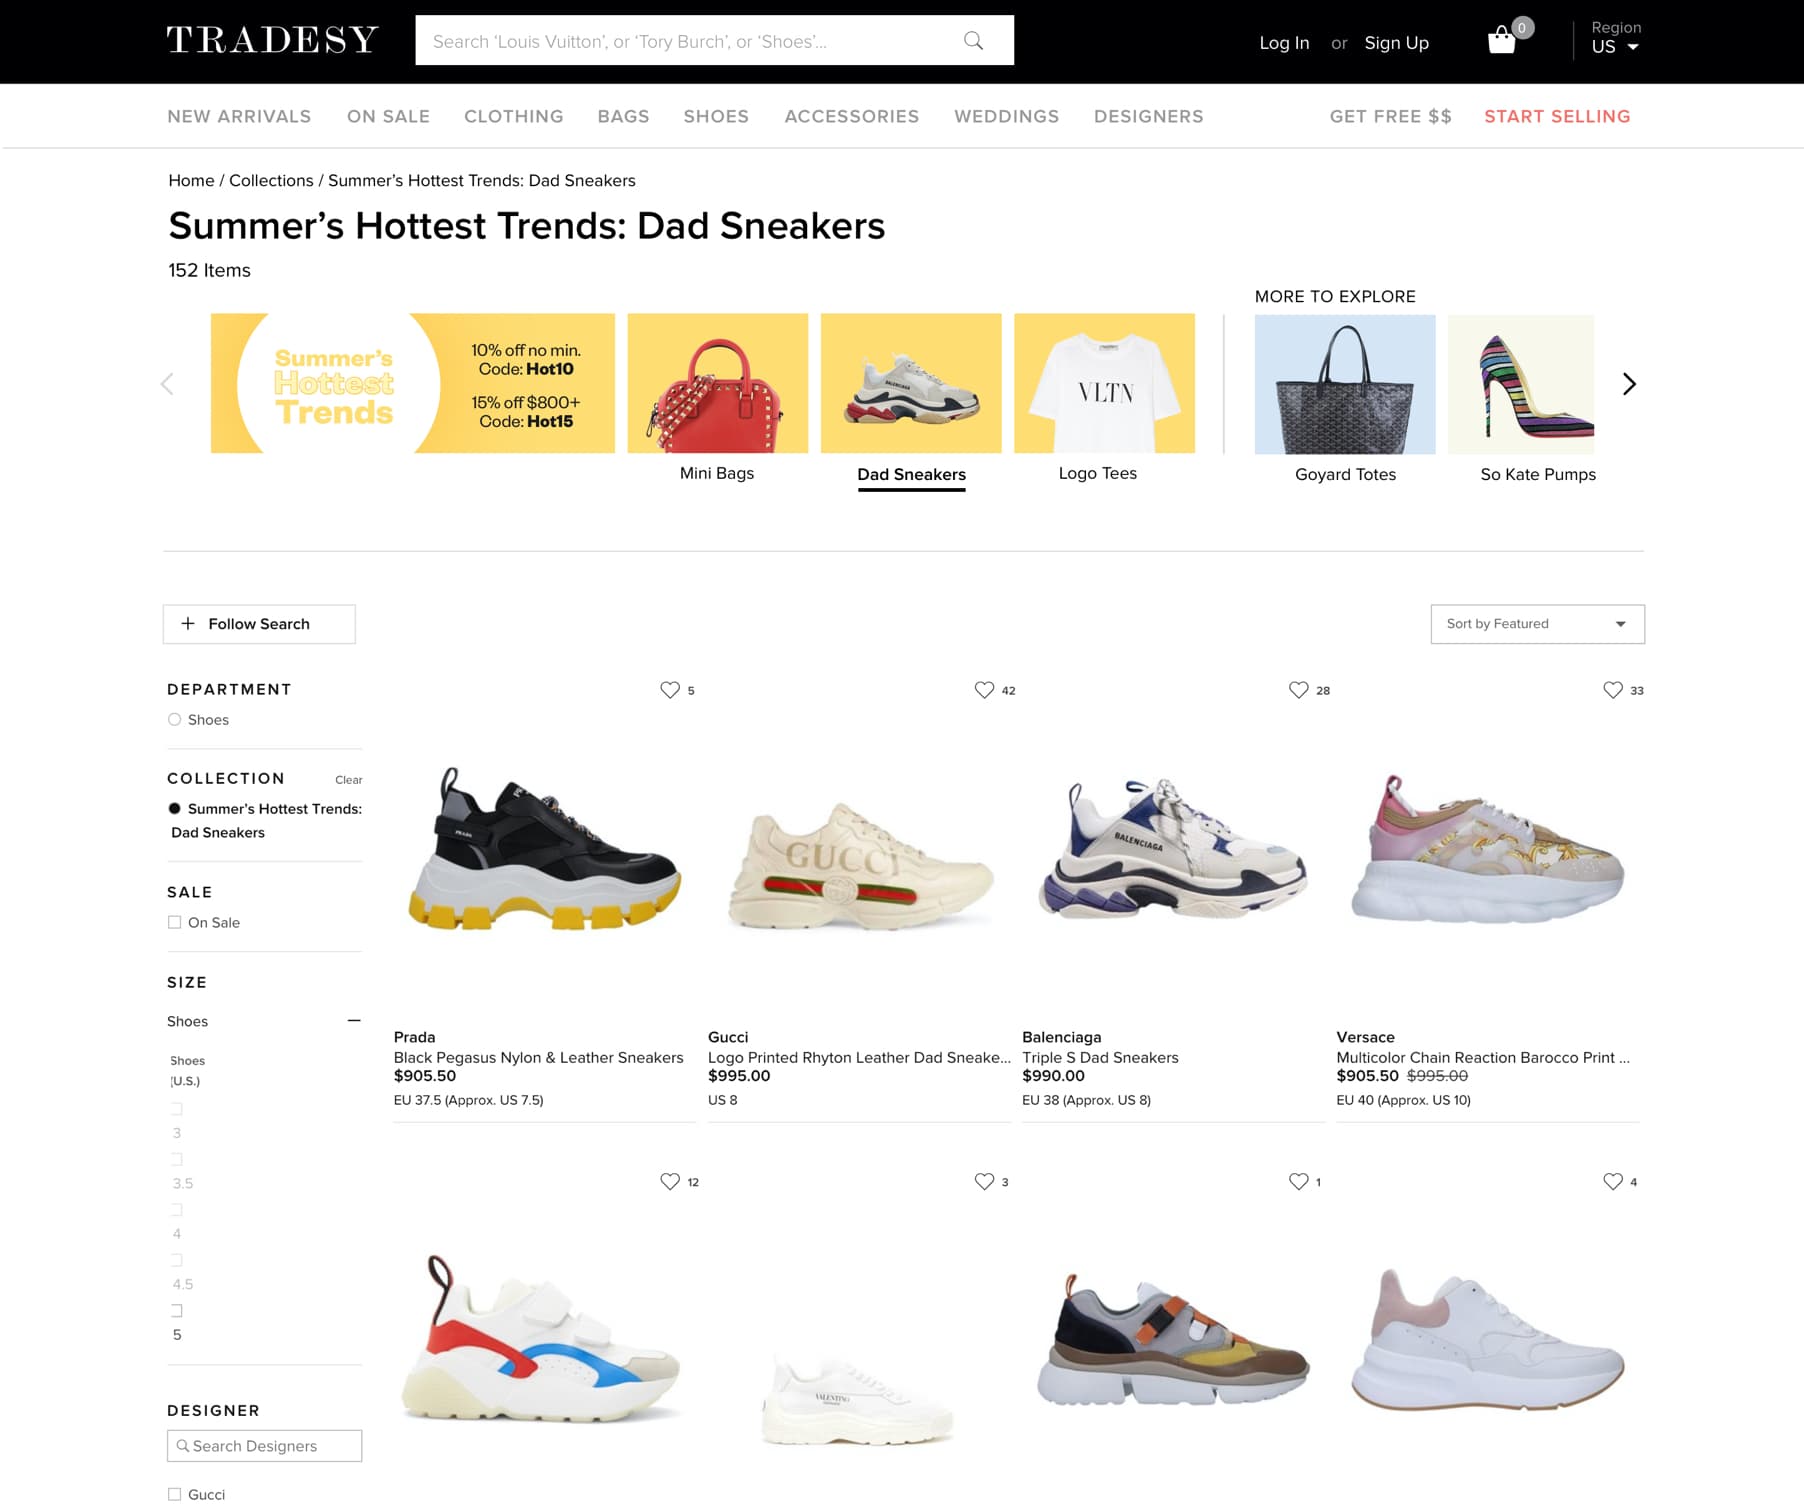Click previous arrow on trends carousel
Viewport: 1804px width, 1506px height.
tap(167, 384)
